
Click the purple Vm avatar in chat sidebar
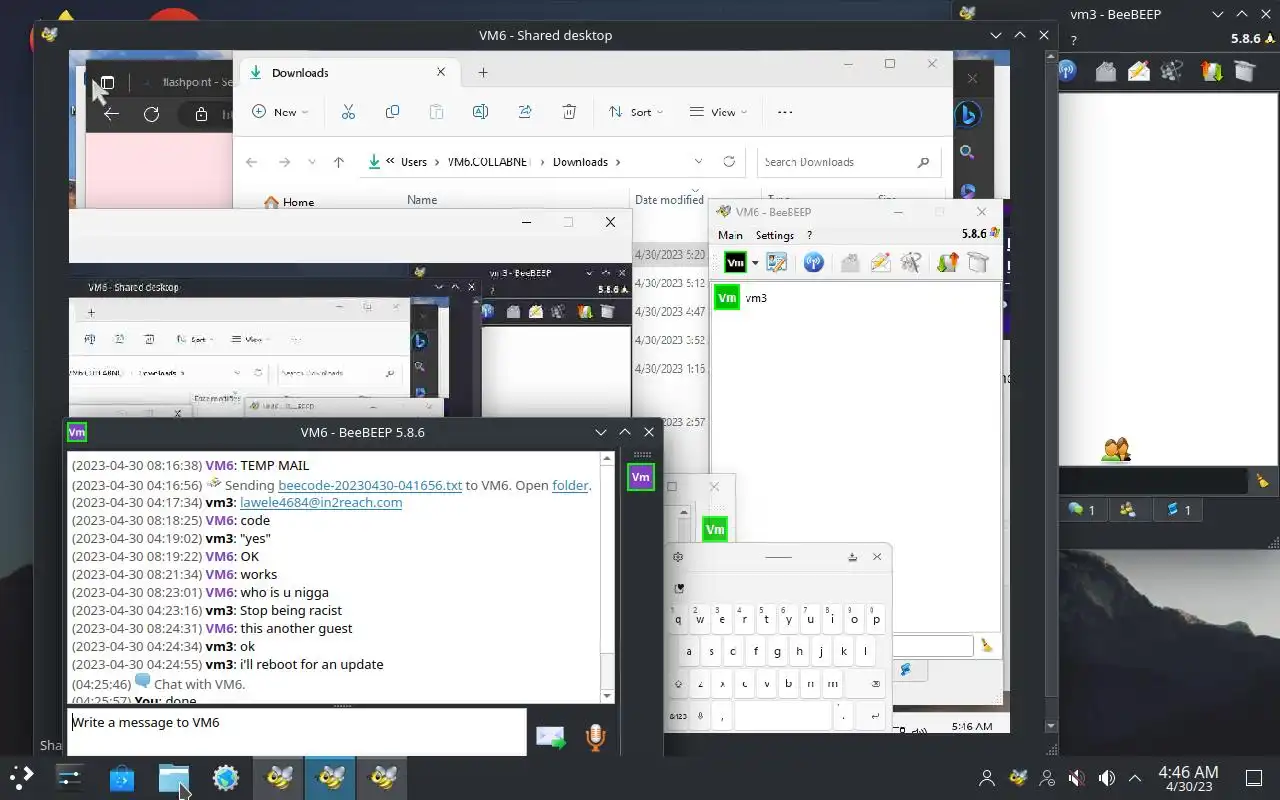(641, 477)
